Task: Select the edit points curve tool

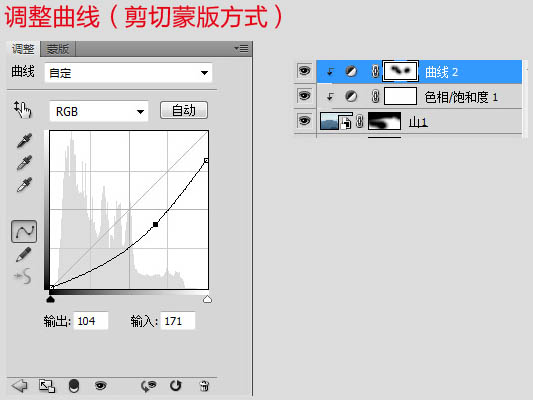Action: [24, 231]
